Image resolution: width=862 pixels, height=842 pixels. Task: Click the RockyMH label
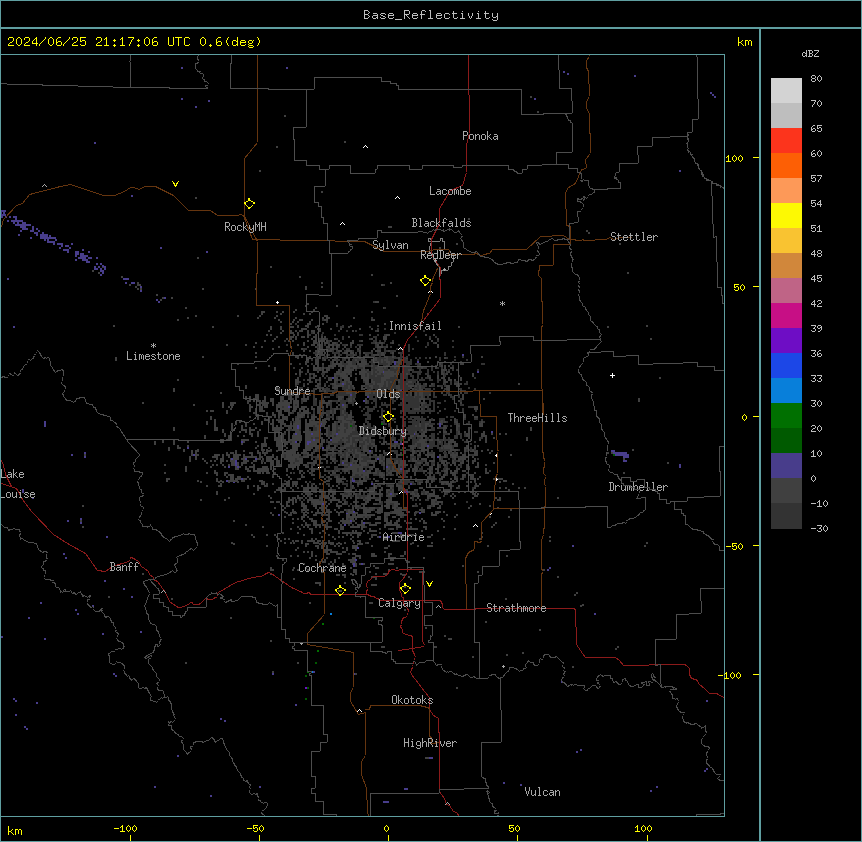tap(245, 227)
